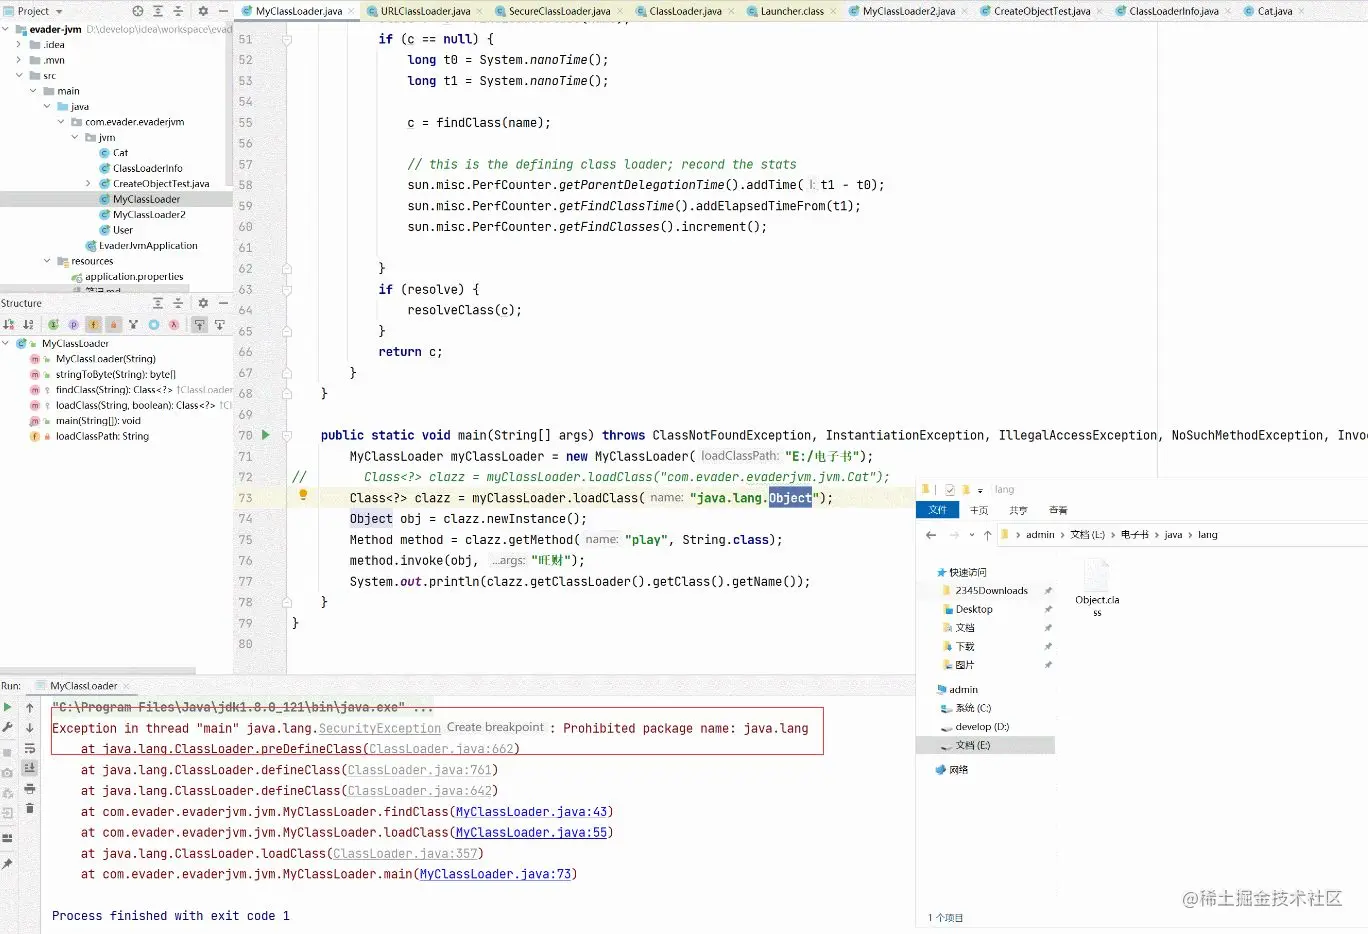Click print icon in Run console
Screen dimensions: 1368x934
30,789
